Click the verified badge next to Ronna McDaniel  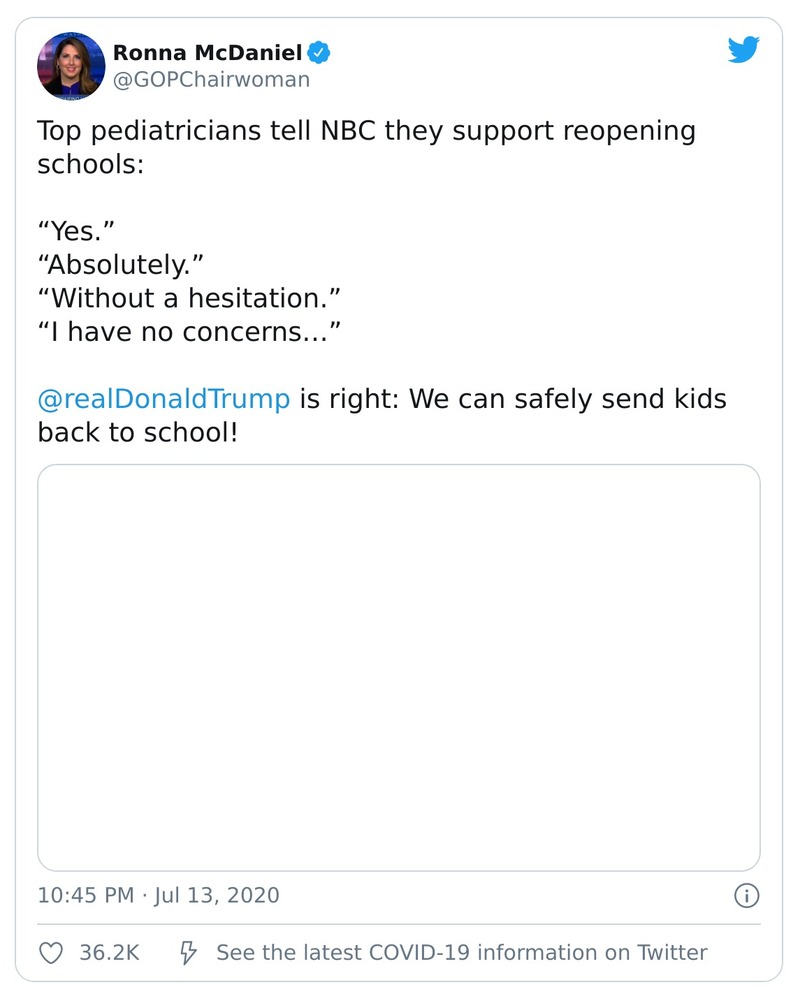319,53
